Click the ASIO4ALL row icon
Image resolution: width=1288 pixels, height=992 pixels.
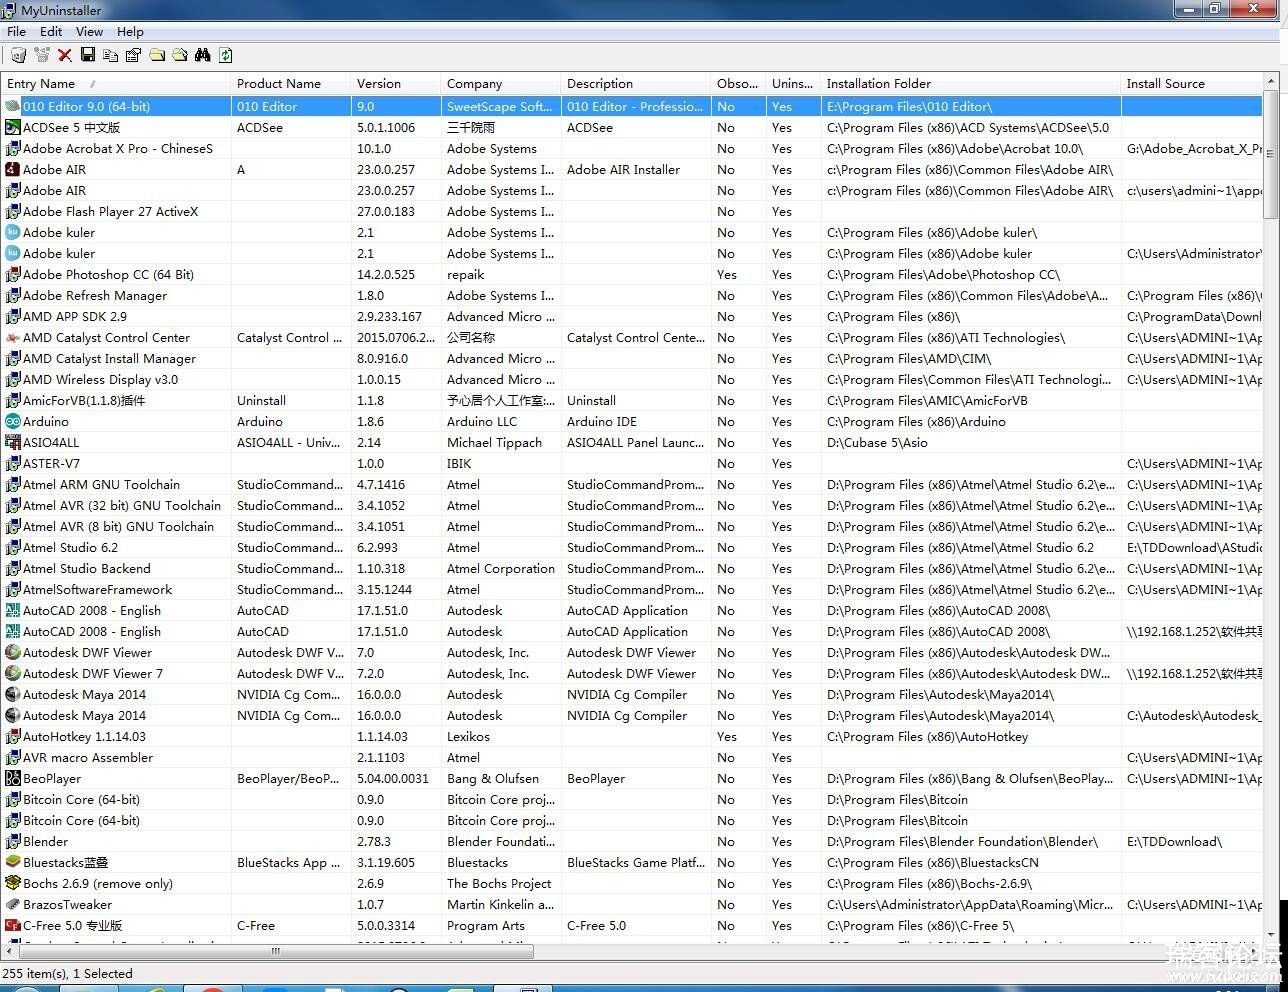click(12, 442)
